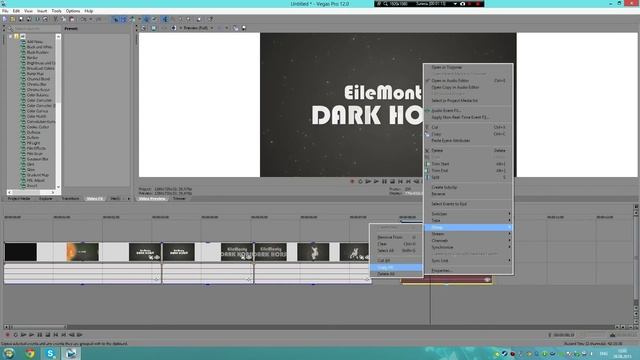Choose Split in the context menu
The image size is (640, 360).
[468, 177]
